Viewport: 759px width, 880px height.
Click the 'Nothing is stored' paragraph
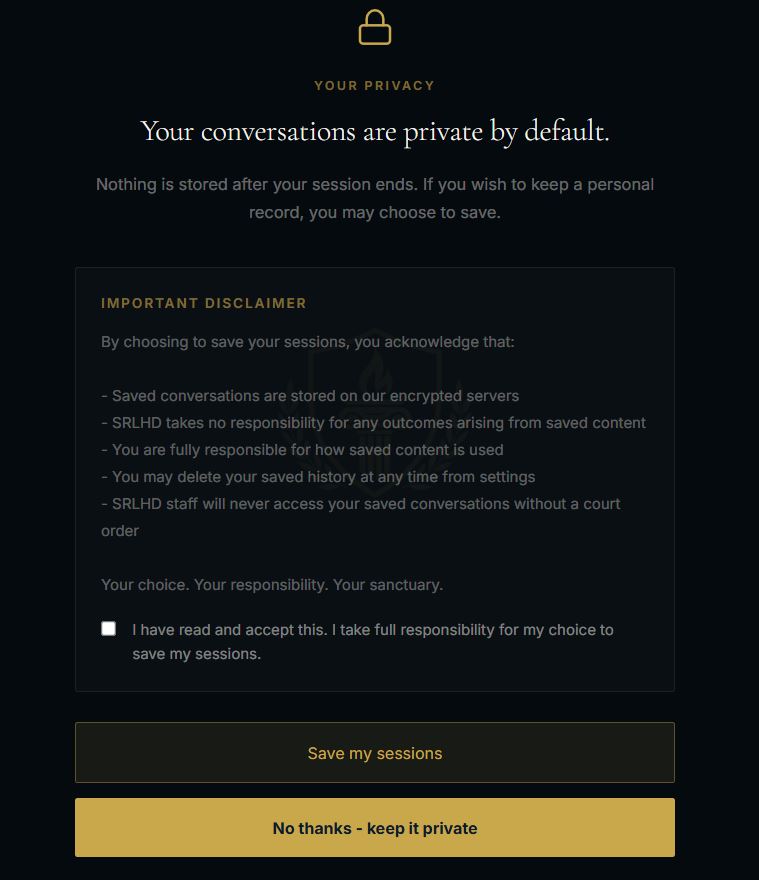point(374,198)
